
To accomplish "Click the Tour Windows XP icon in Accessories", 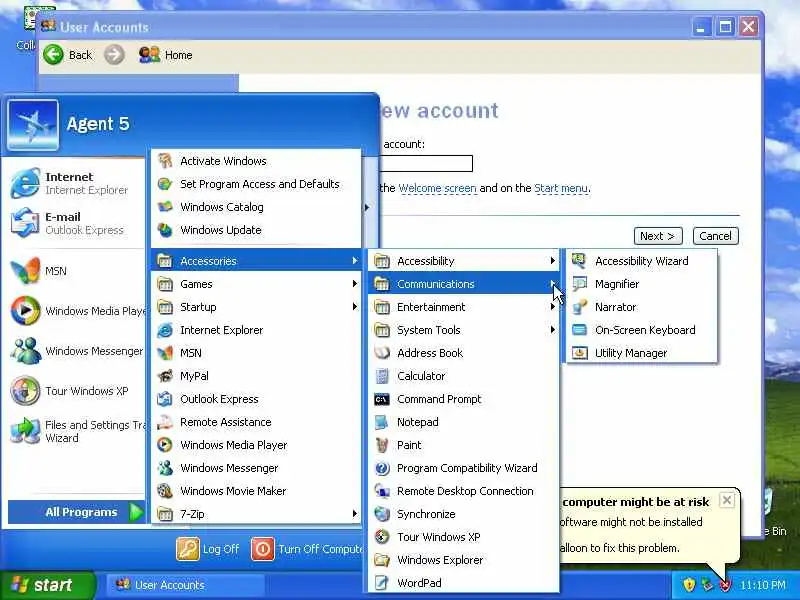I will point(382,537).
